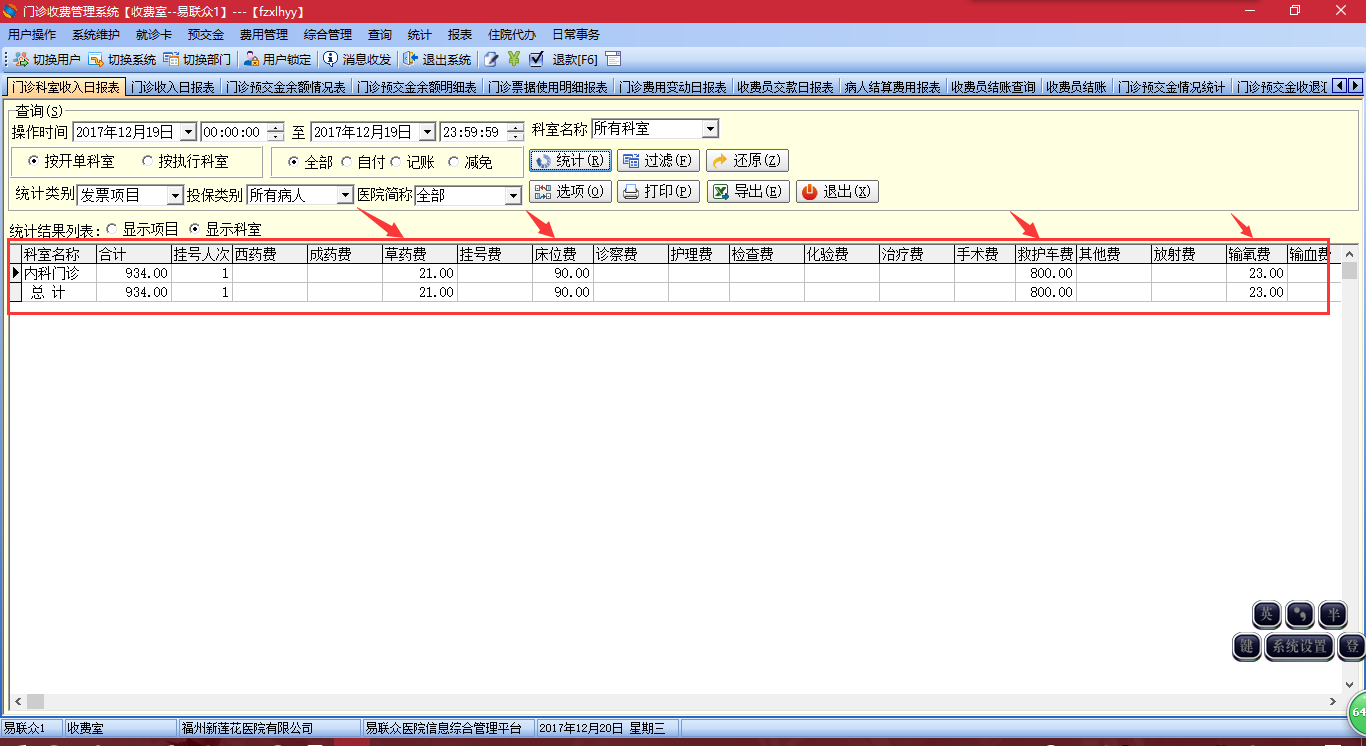
Task: Click the 统计(R) button
Action: coord(570,160)
